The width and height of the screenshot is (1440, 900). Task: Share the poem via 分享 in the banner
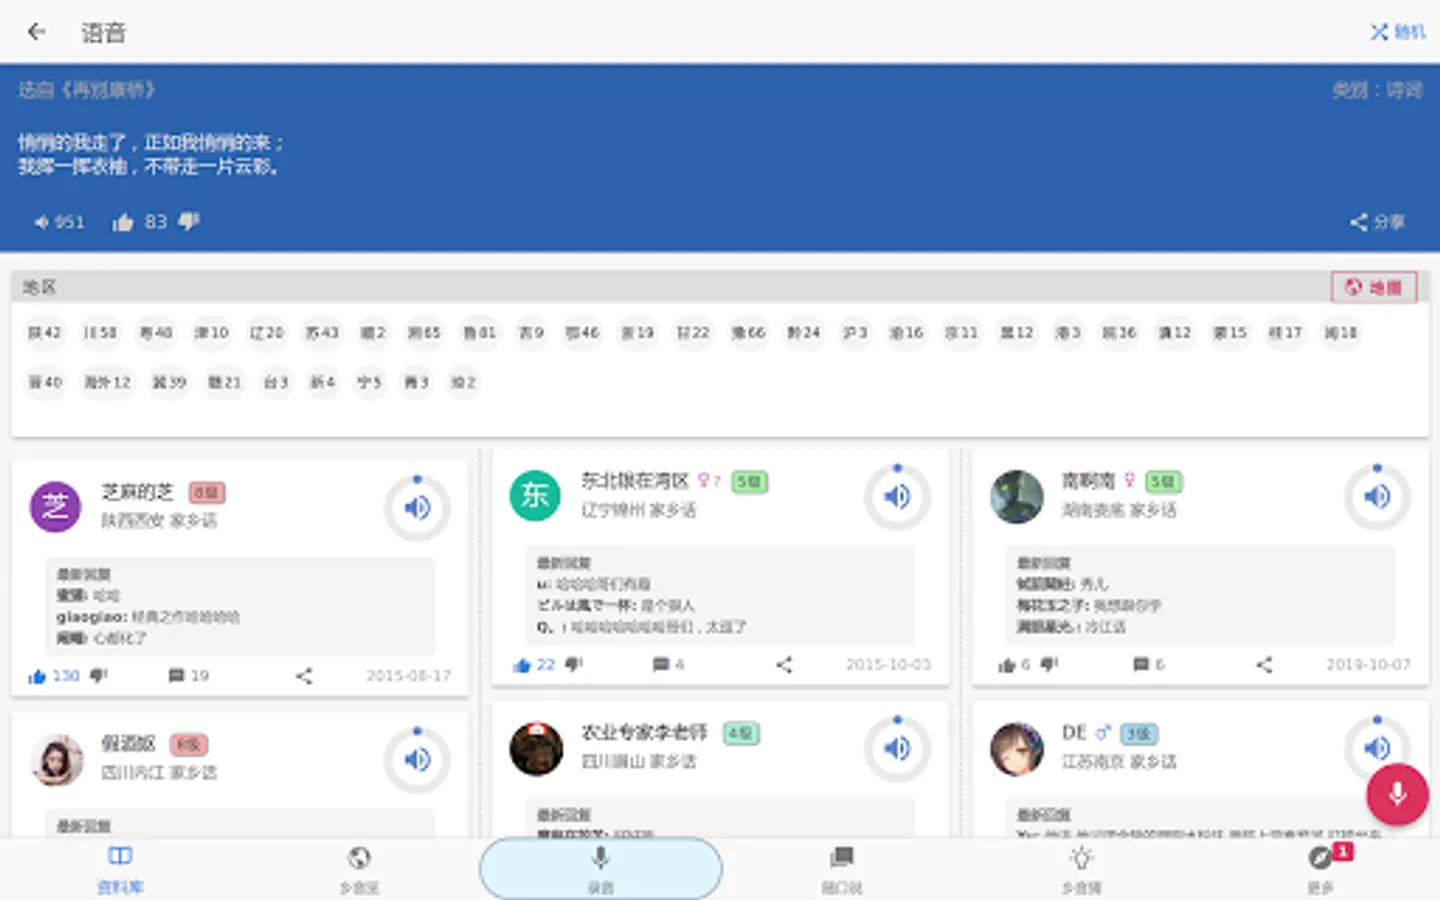click(1377, 222)
